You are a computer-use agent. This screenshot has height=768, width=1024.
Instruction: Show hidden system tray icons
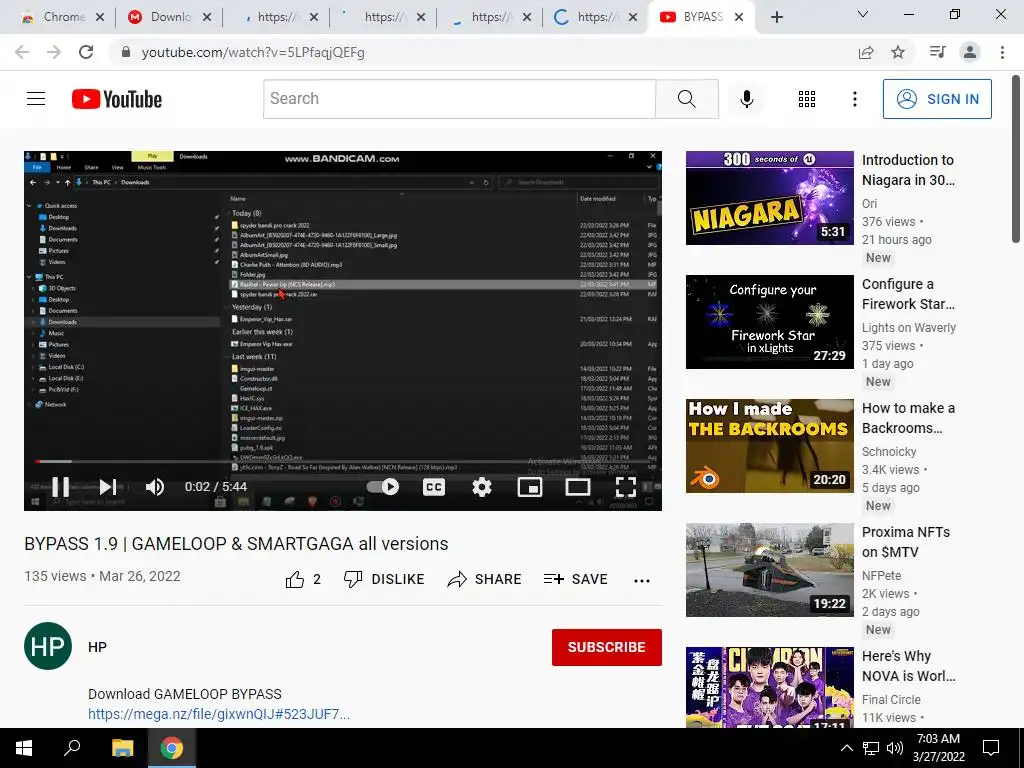846,748
